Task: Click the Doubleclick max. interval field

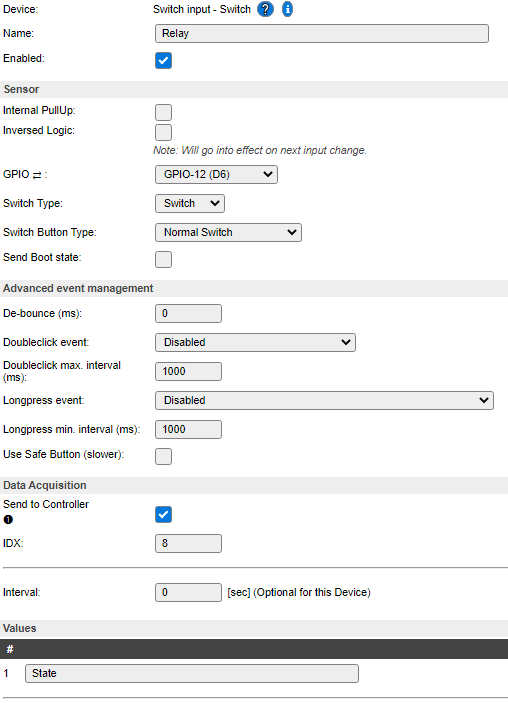Action: tap(188, 372)
